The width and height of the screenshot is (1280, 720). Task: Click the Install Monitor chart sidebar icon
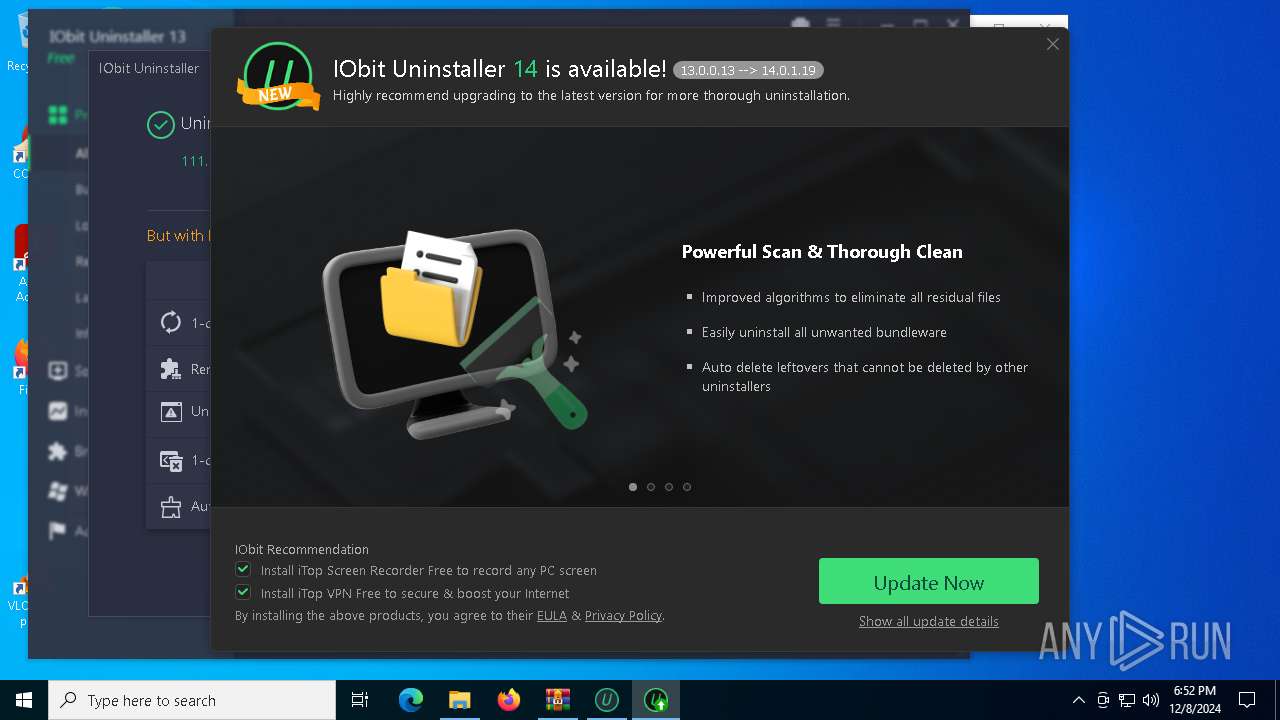pyautogui.click(x=58, y=411)
